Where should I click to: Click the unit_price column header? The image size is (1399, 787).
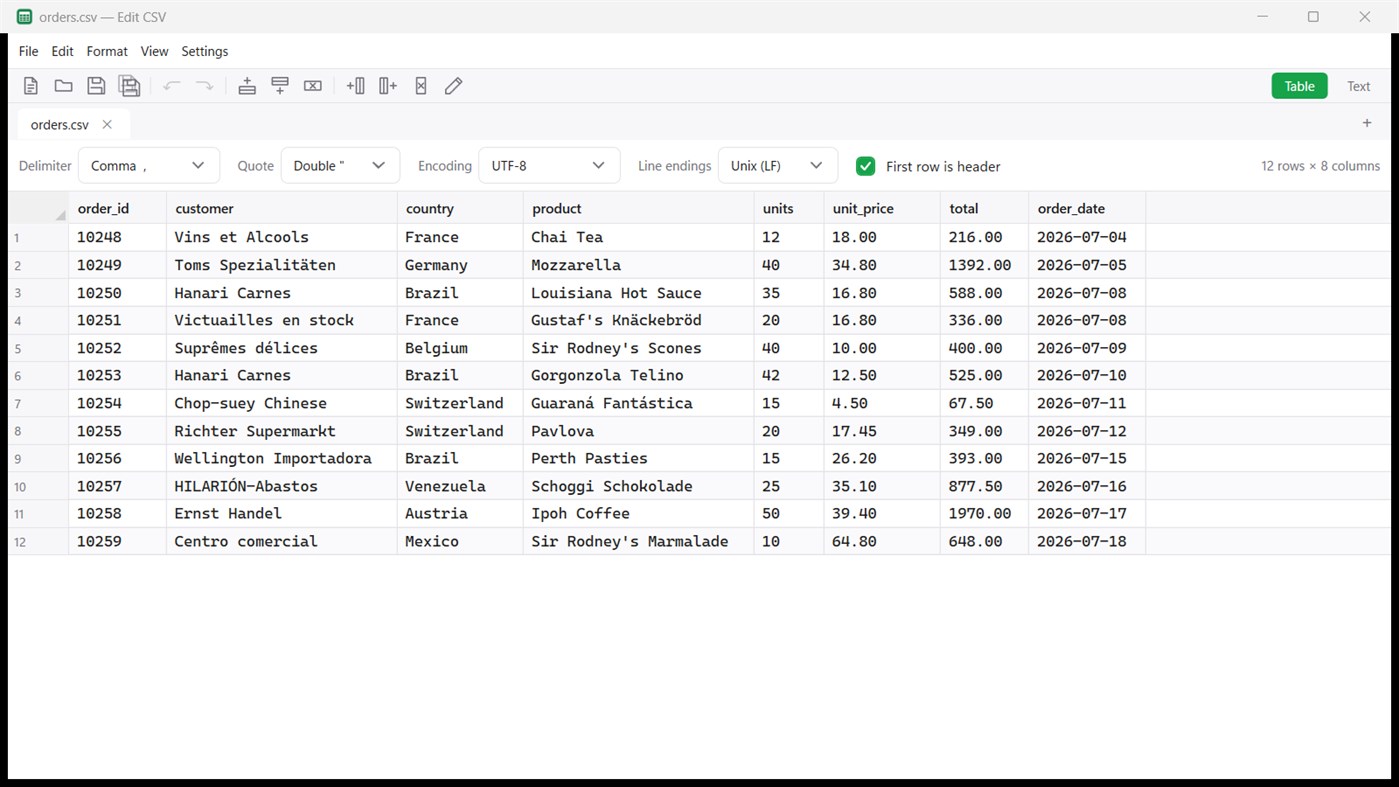tap(882, 208)
